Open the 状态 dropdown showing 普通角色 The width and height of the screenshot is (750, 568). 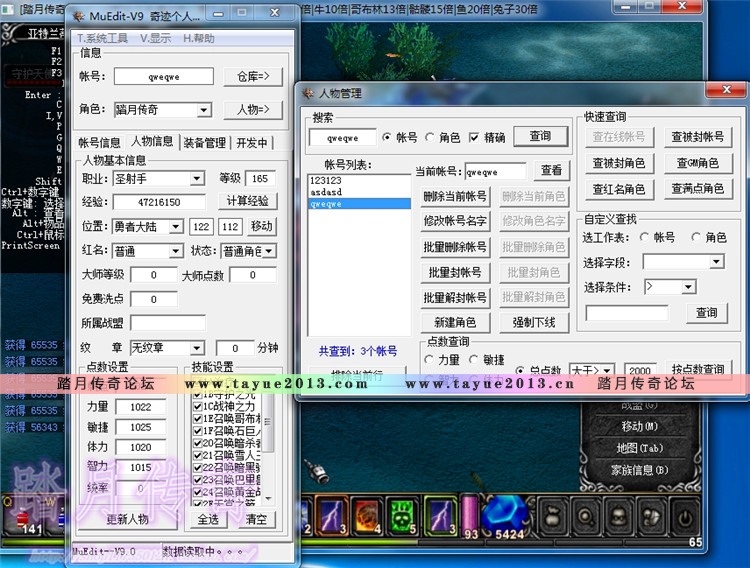click(x=268, y=251)
